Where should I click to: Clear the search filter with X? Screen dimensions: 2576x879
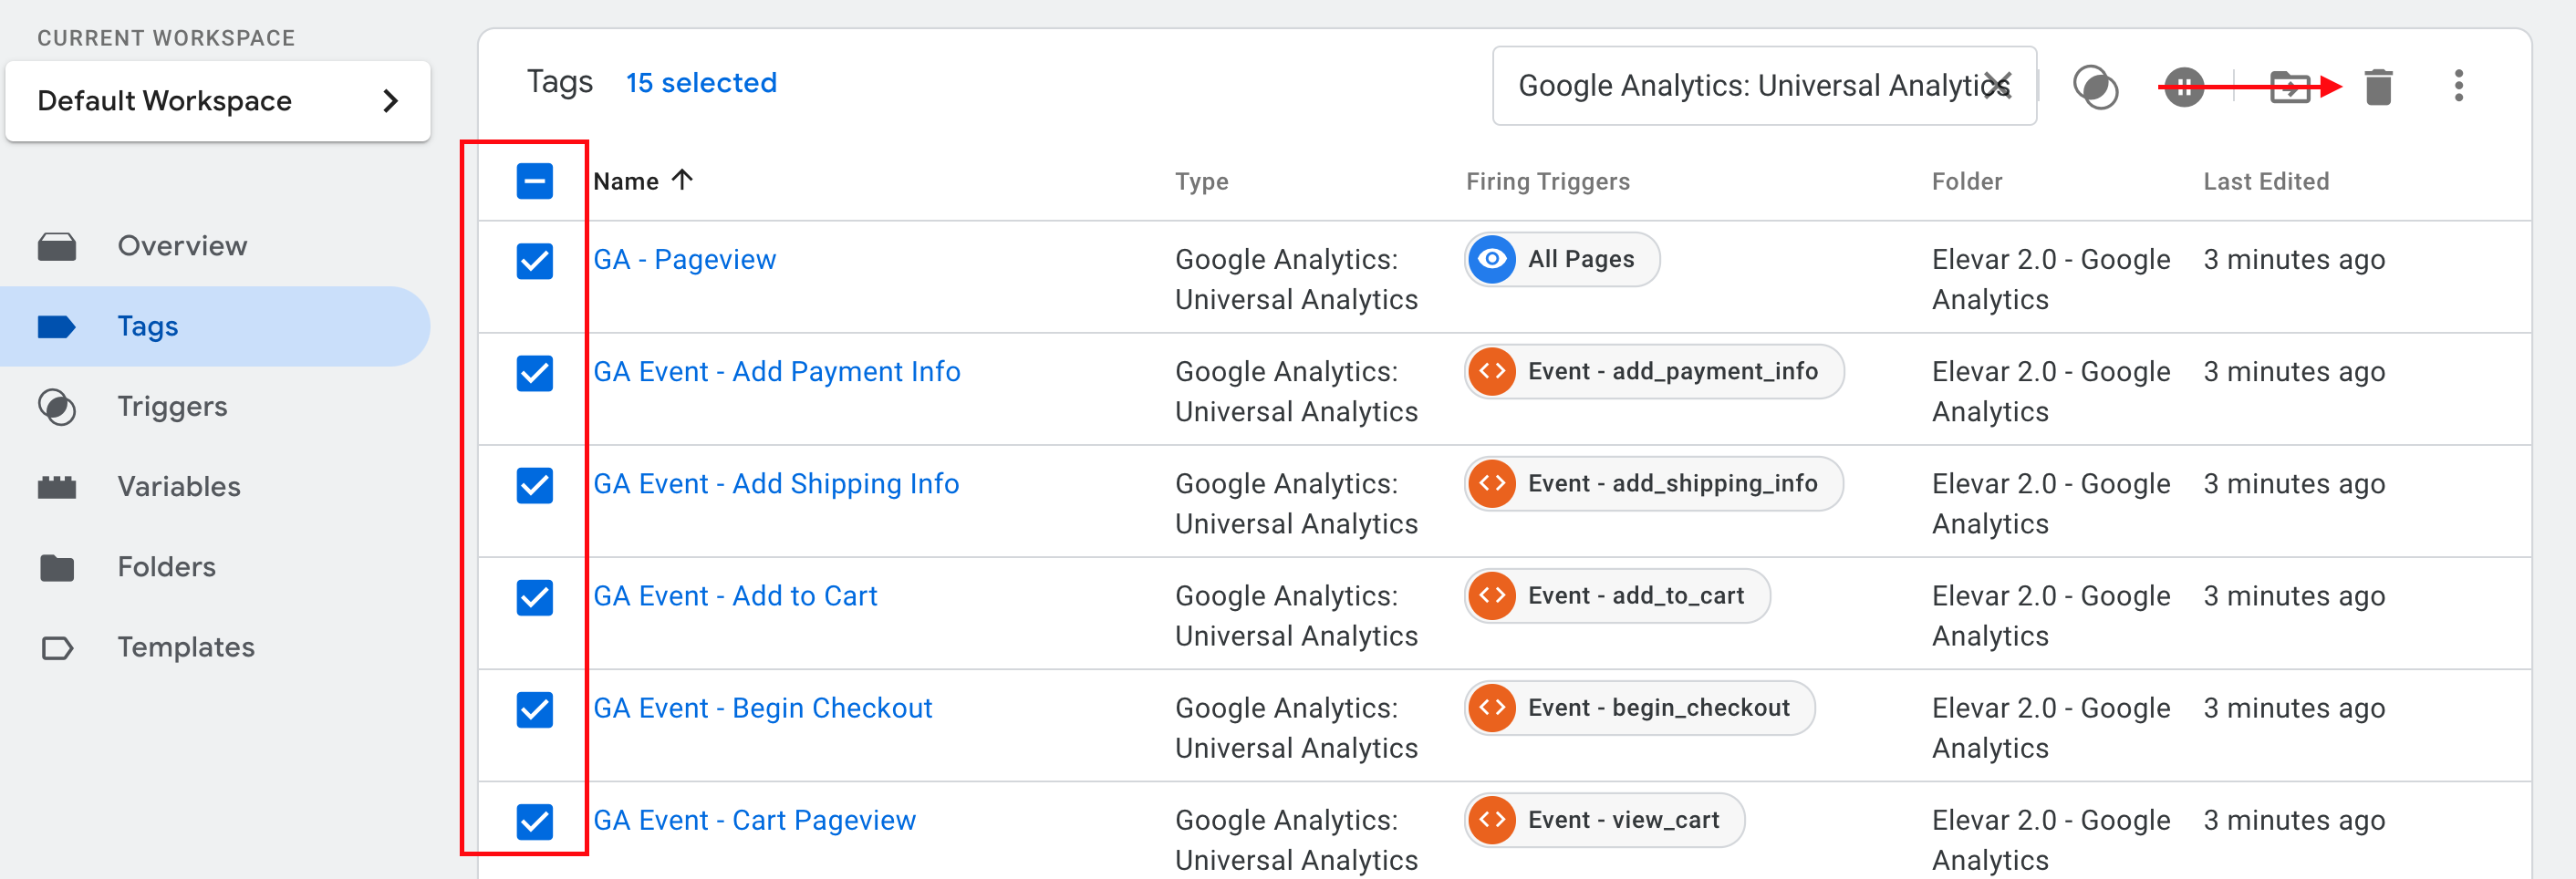(1997, 85)
